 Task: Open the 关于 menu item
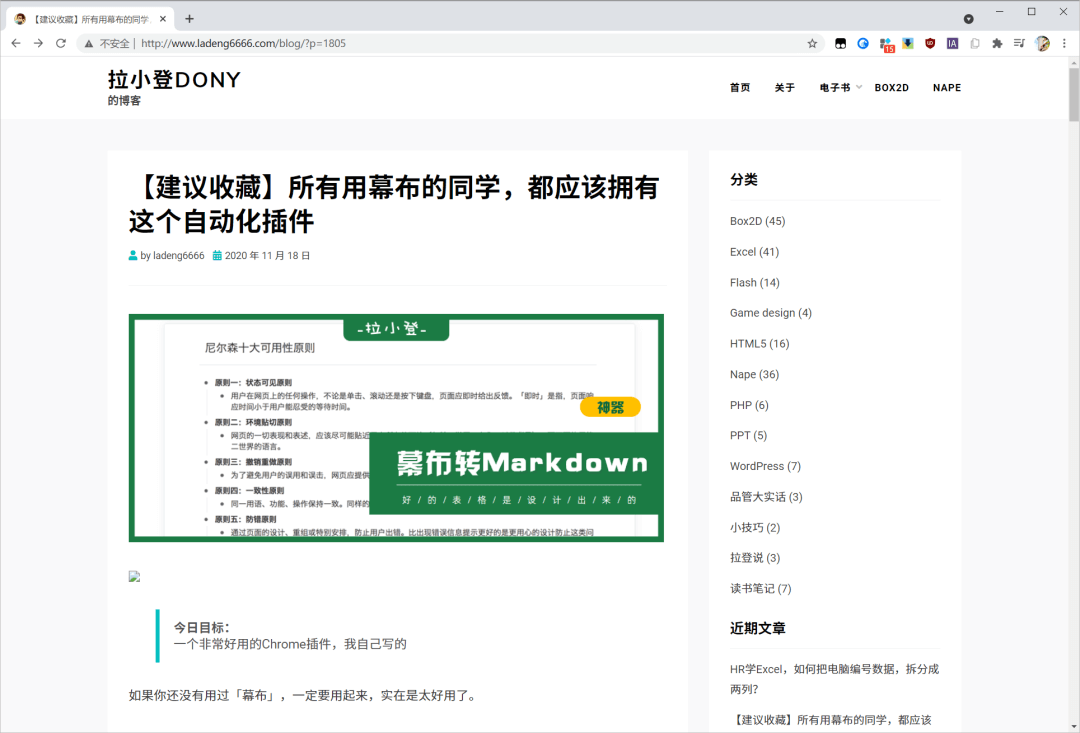pyautogui.click(x=785, y=87)
